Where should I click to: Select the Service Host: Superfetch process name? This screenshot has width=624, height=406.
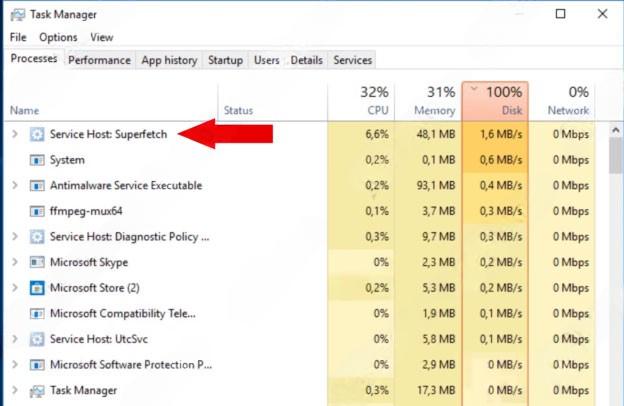pyautogui.click(x=108, y=135)
